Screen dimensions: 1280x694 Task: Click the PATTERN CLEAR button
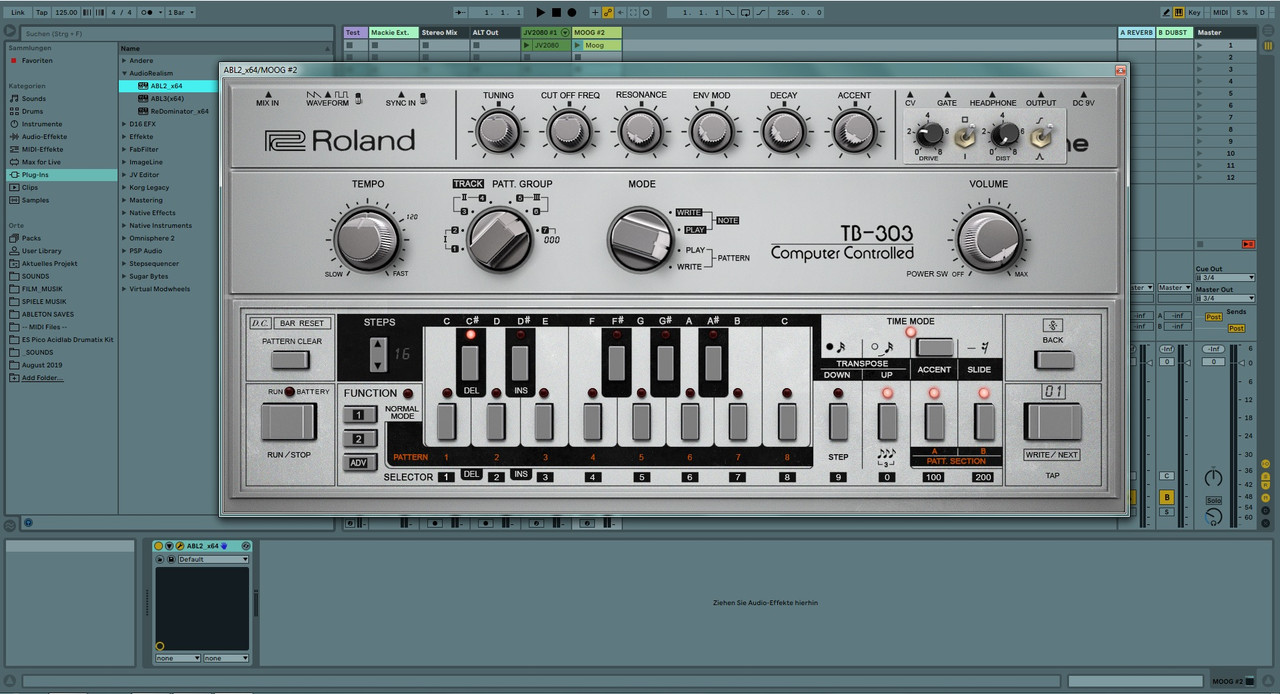click(x=291, y=360)
